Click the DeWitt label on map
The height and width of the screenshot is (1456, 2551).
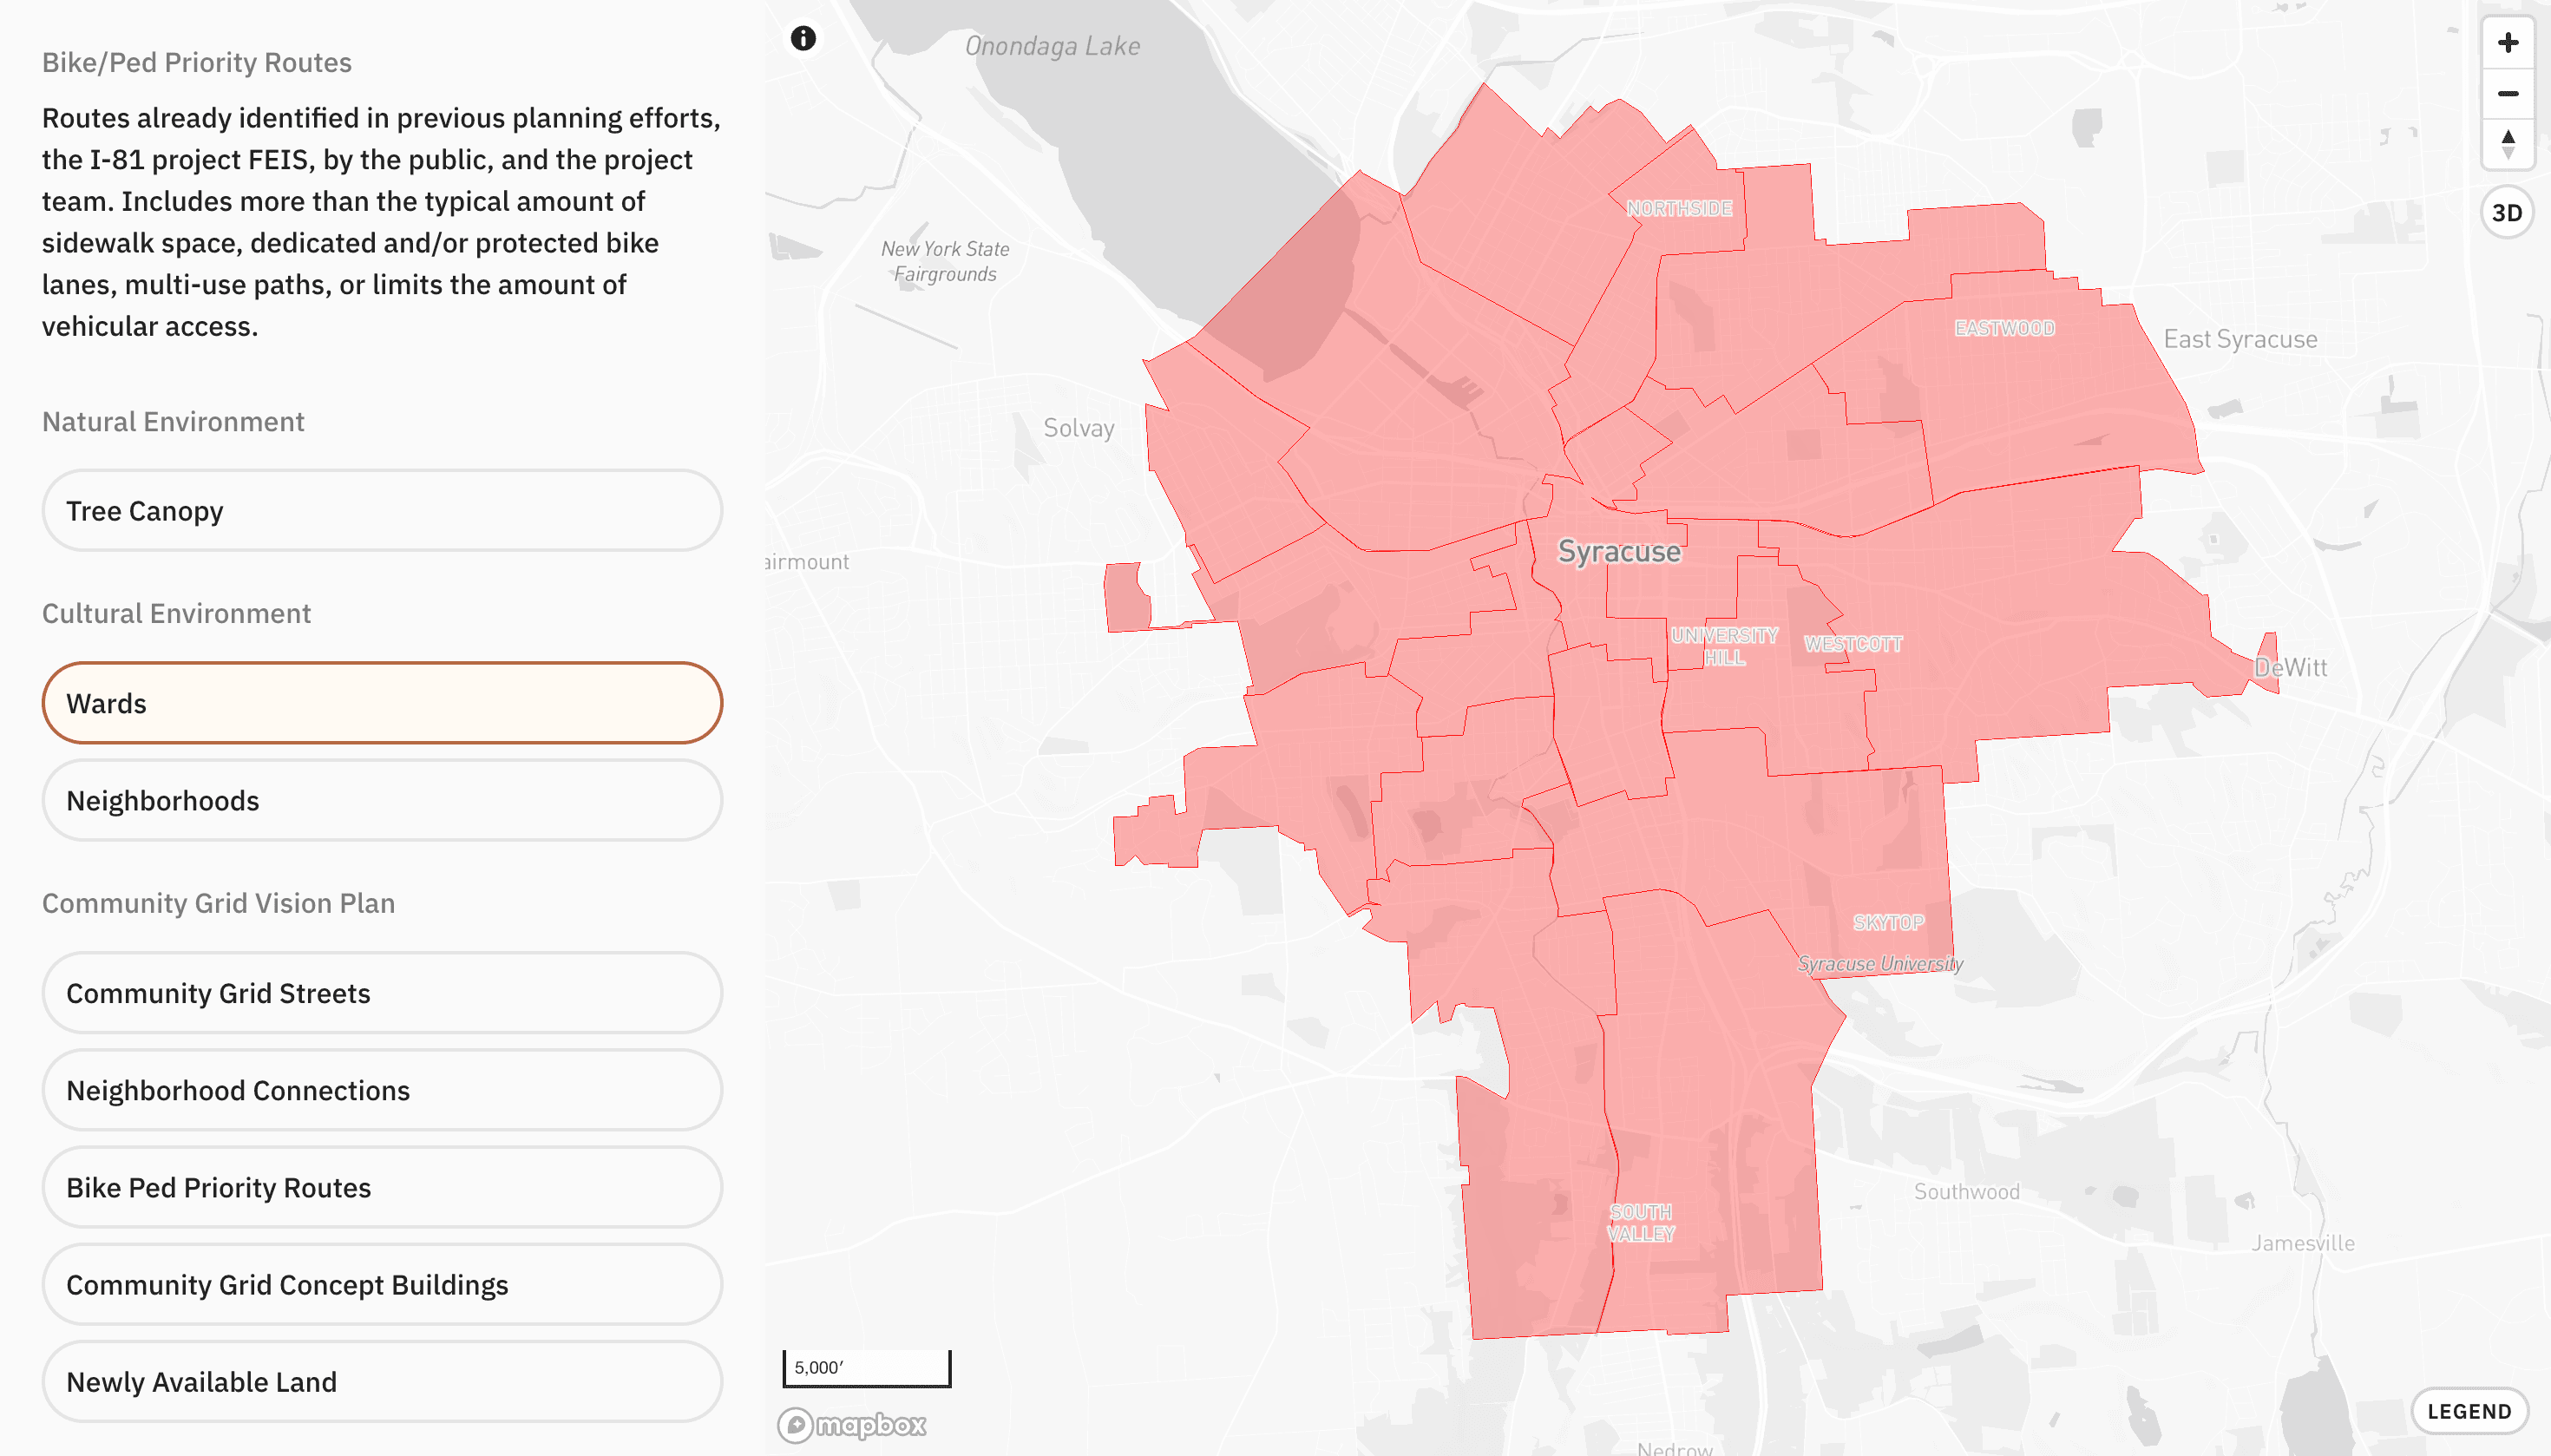(2290, 668)
